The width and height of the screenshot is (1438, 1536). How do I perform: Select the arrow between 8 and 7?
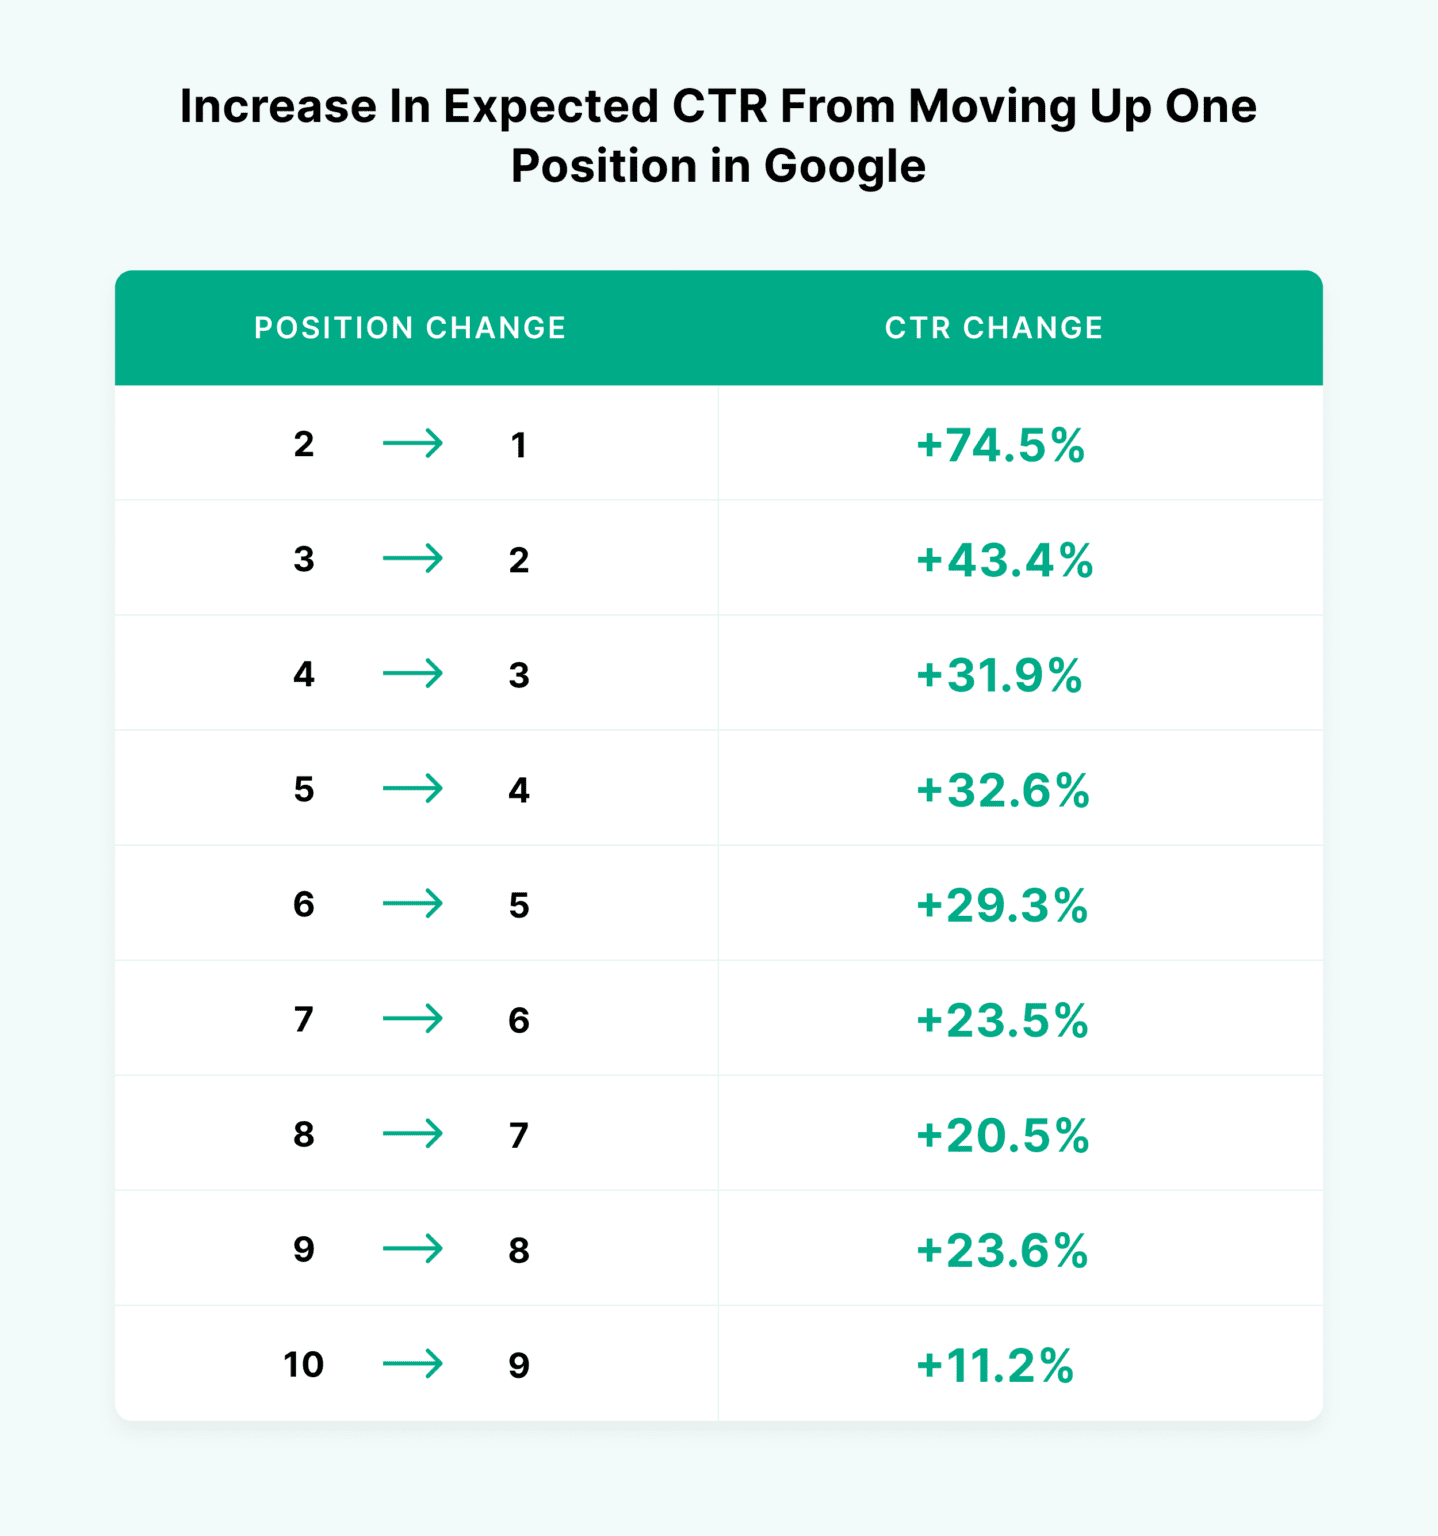pyautogui.click(x=412, y=1134)
